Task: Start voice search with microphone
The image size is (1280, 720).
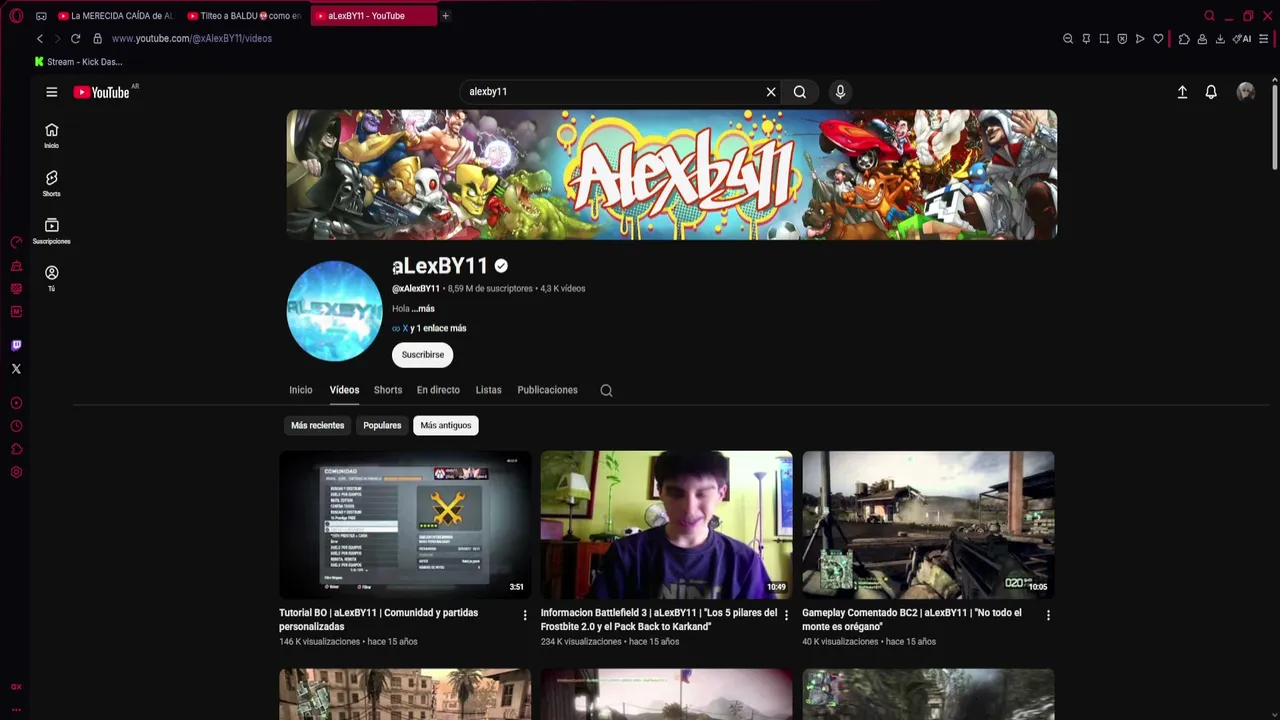Action: click(840, 92)
